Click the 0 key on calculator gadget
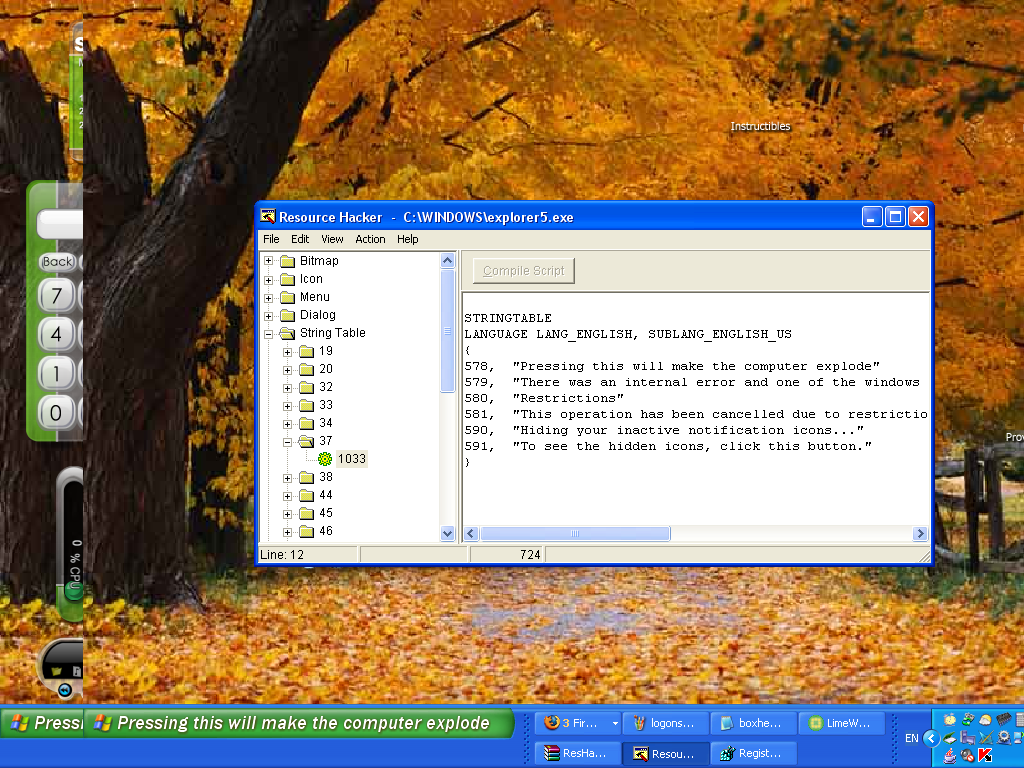The height and width of the screenshot is (768, 1024). (56, 412)
